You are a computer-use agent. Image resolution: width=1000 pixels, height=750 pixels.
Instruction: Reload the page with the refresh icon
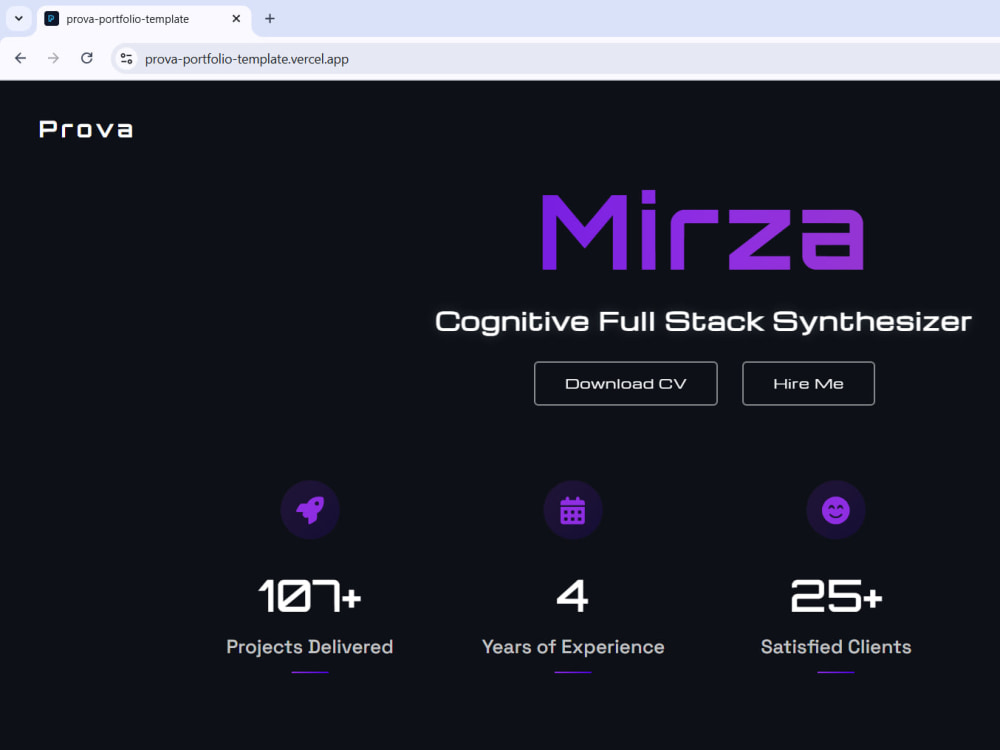point(87,59)
